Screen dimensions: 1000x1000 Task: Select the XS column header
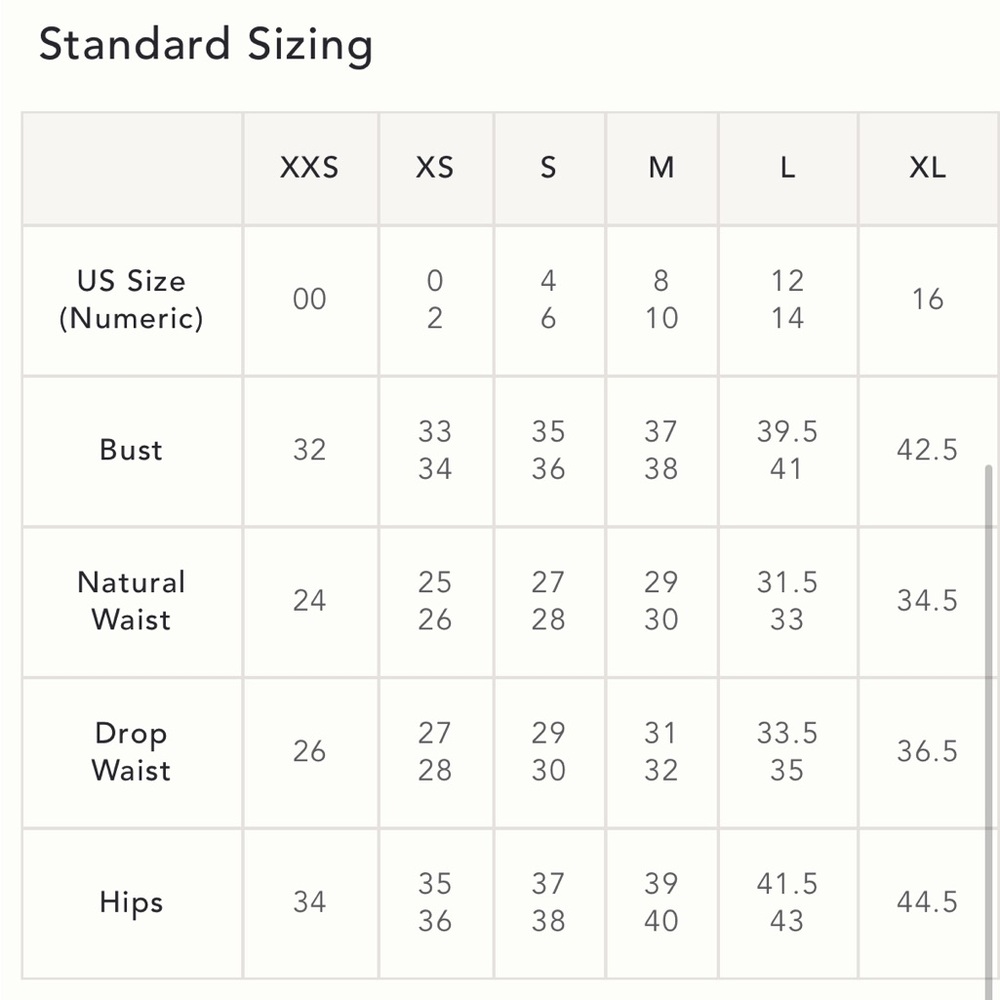(x=435, y=167)
